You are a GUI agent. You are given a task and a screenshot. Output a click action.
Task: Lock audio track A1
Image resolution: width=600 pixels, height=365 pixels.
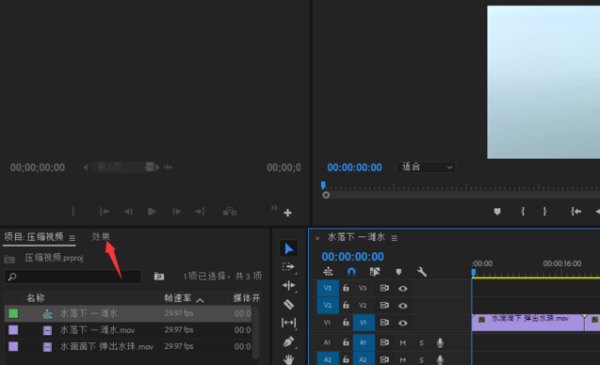pyautogui.click(x=346, y=342)
